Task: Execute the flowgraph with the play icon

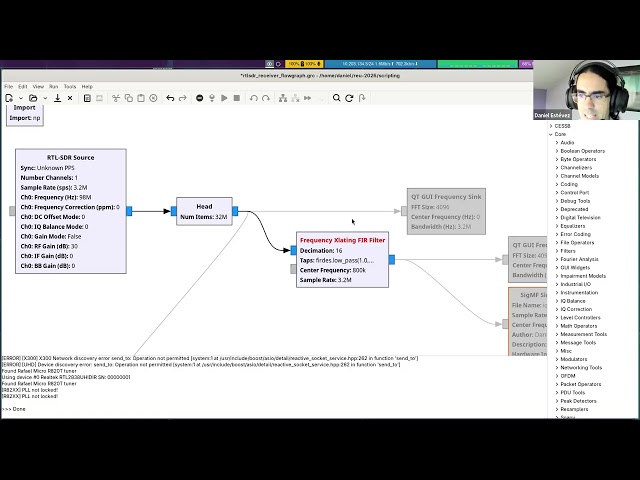Action: point(224,98)
